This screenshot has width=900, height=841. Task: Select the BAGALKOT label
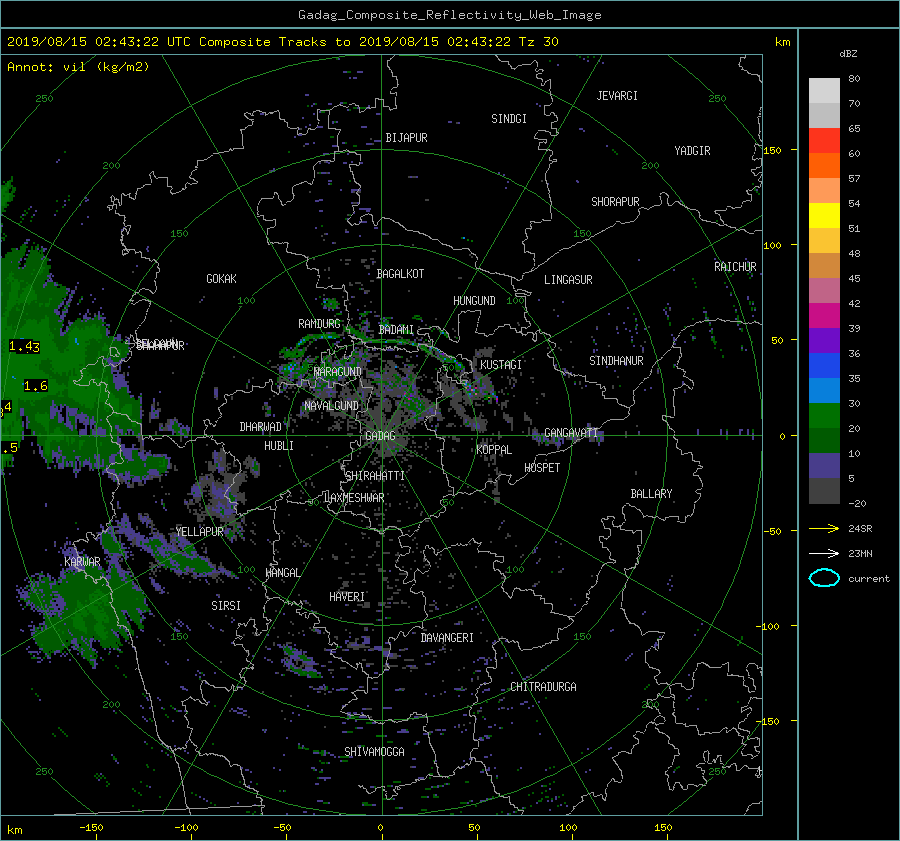coord(400,274)
